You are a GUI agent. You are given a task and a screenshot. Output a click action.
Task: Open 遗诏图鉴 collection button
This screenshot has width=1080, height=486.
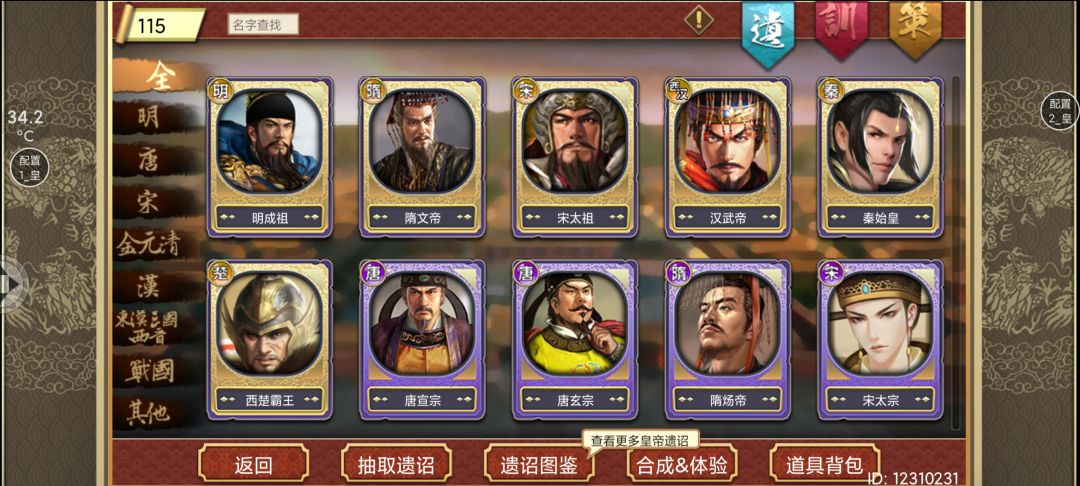tap(539, 465)
